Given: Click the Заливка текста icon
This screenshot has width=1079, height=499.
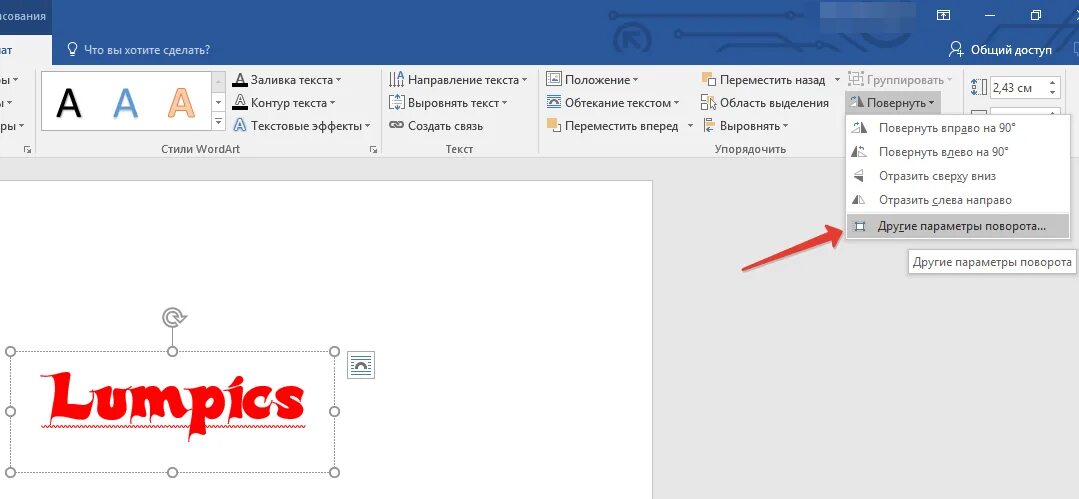Looking at the screenshot, I should (x=239, y=80).
